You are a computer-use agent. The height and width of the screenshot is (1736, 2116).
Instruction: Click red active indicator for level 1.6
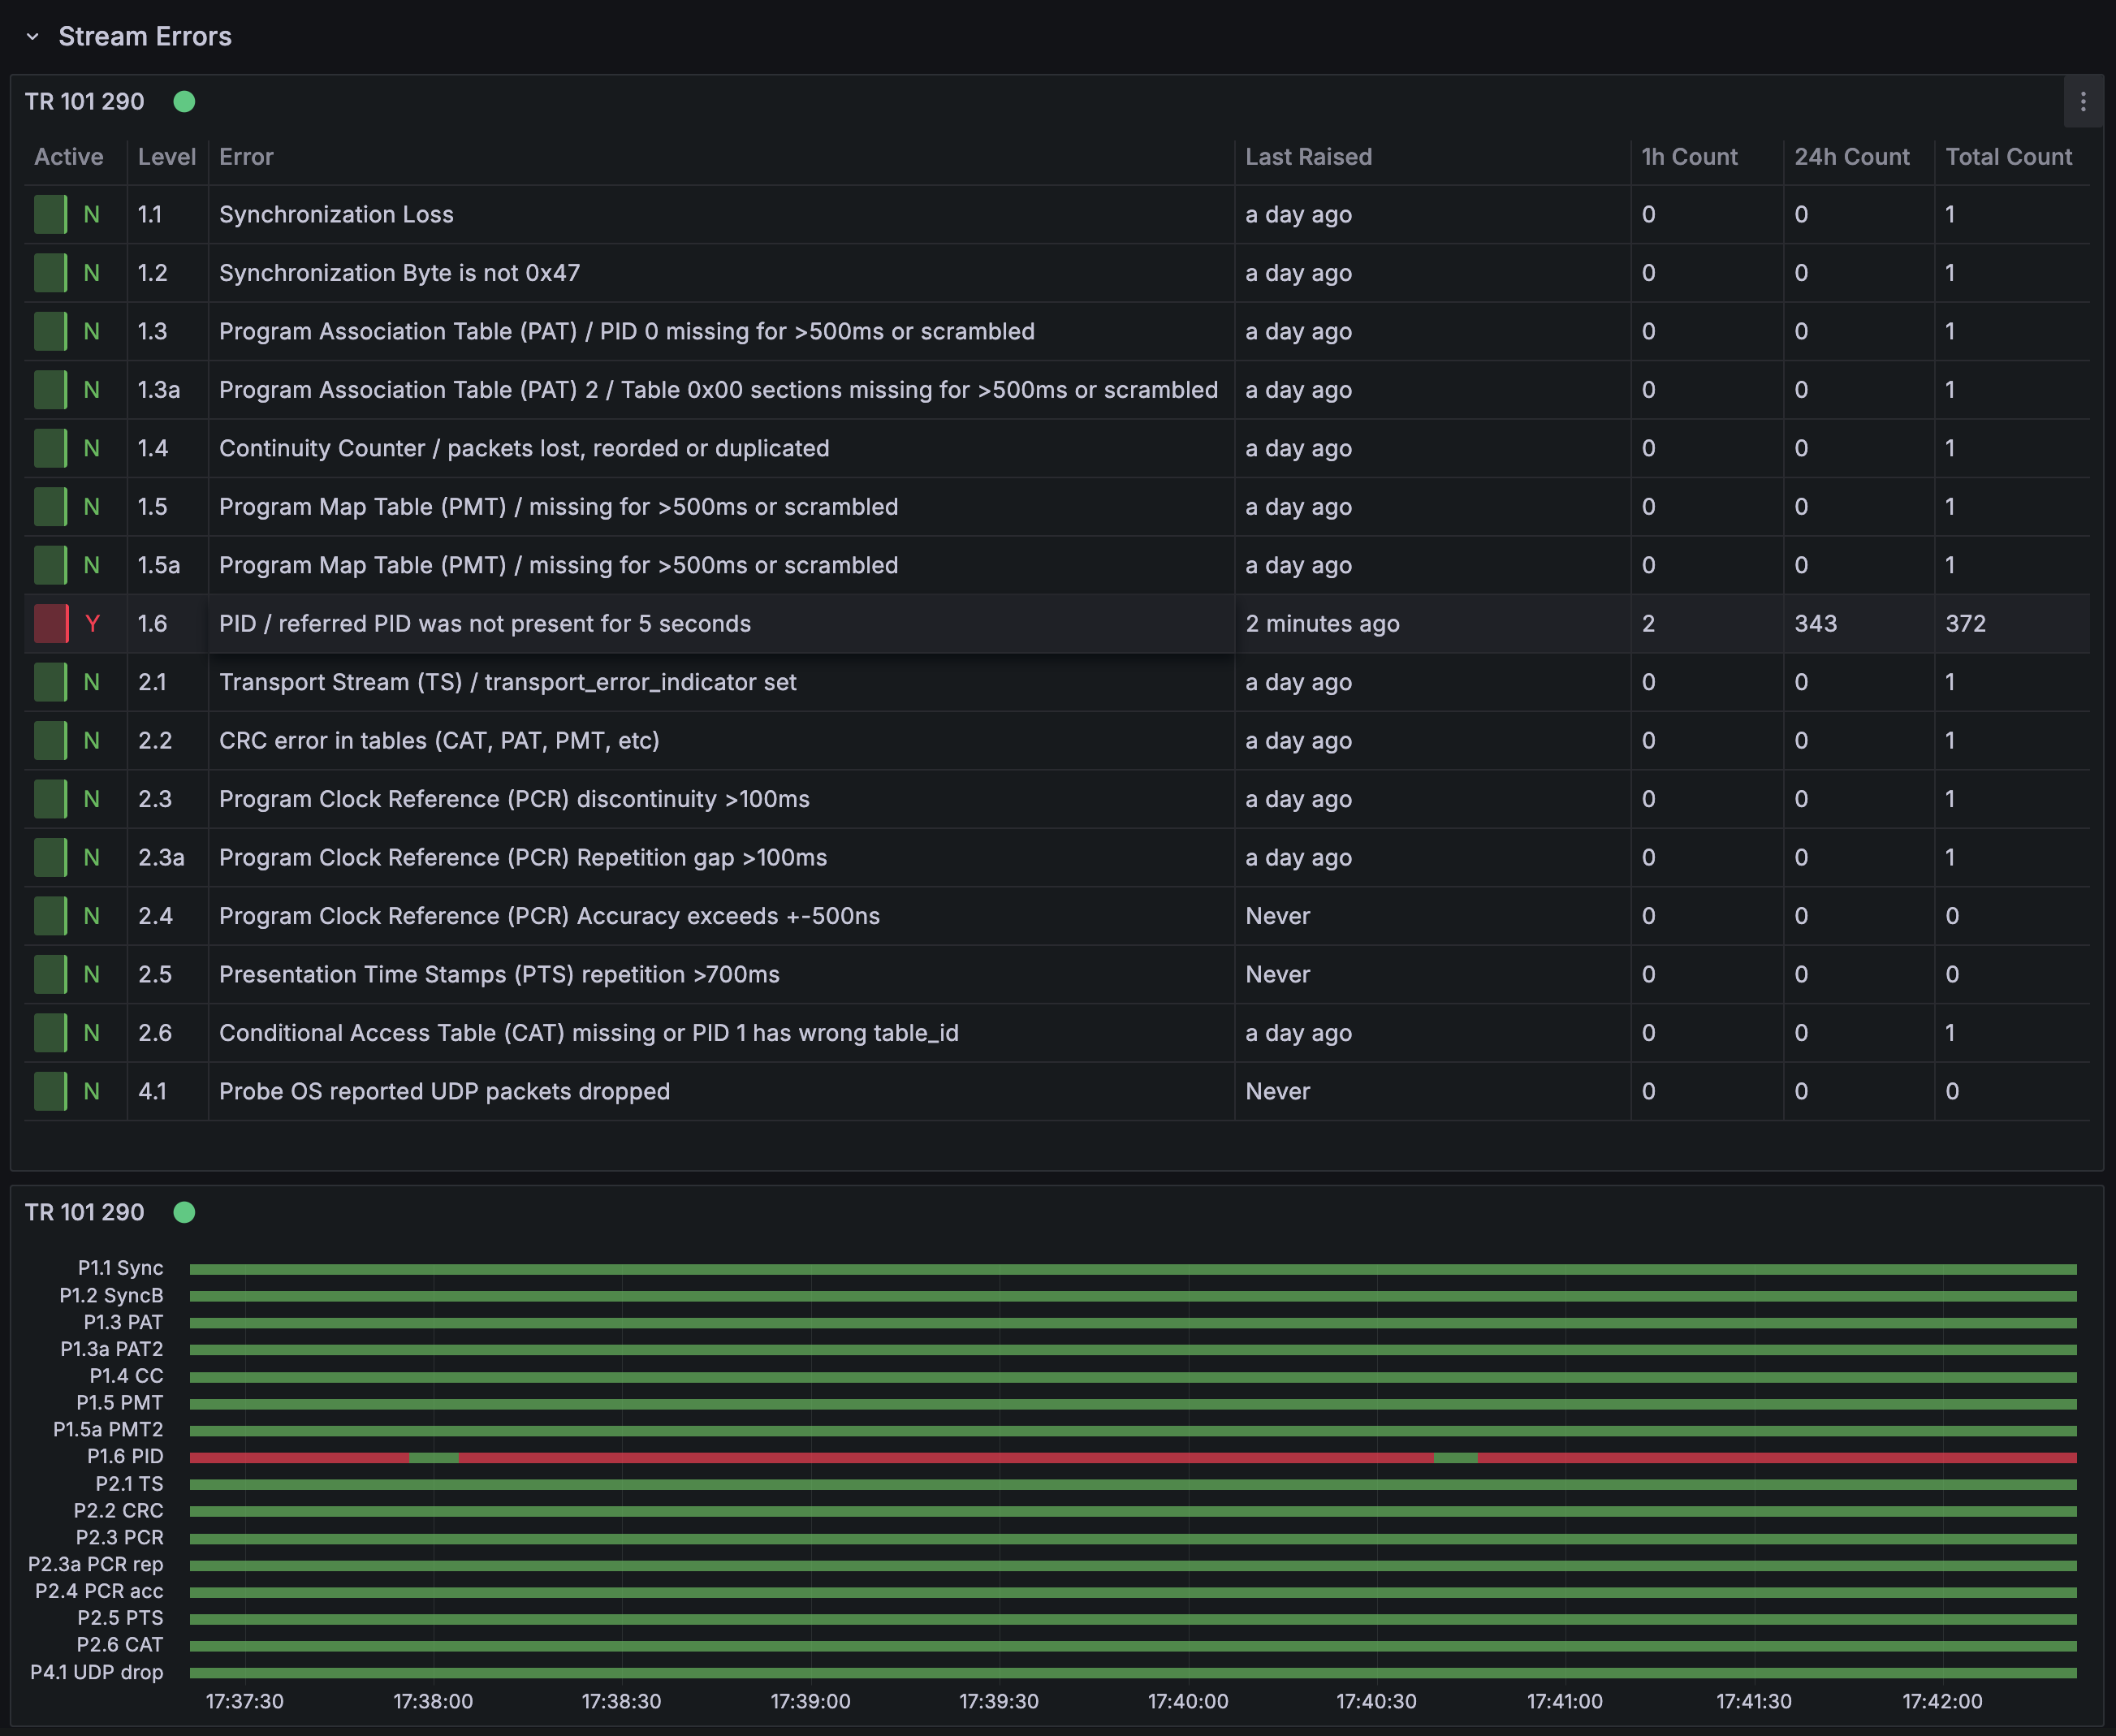(51, 624)
